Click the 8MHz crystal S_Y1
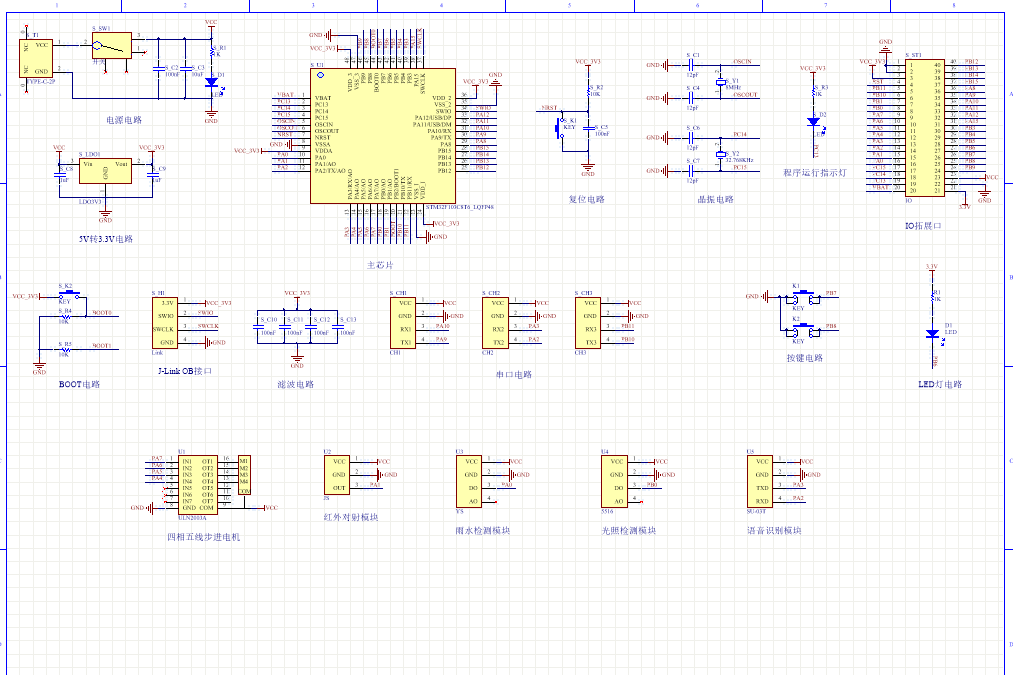The height and width of the screenshot is (675, 1013). (x=719, y=80)
